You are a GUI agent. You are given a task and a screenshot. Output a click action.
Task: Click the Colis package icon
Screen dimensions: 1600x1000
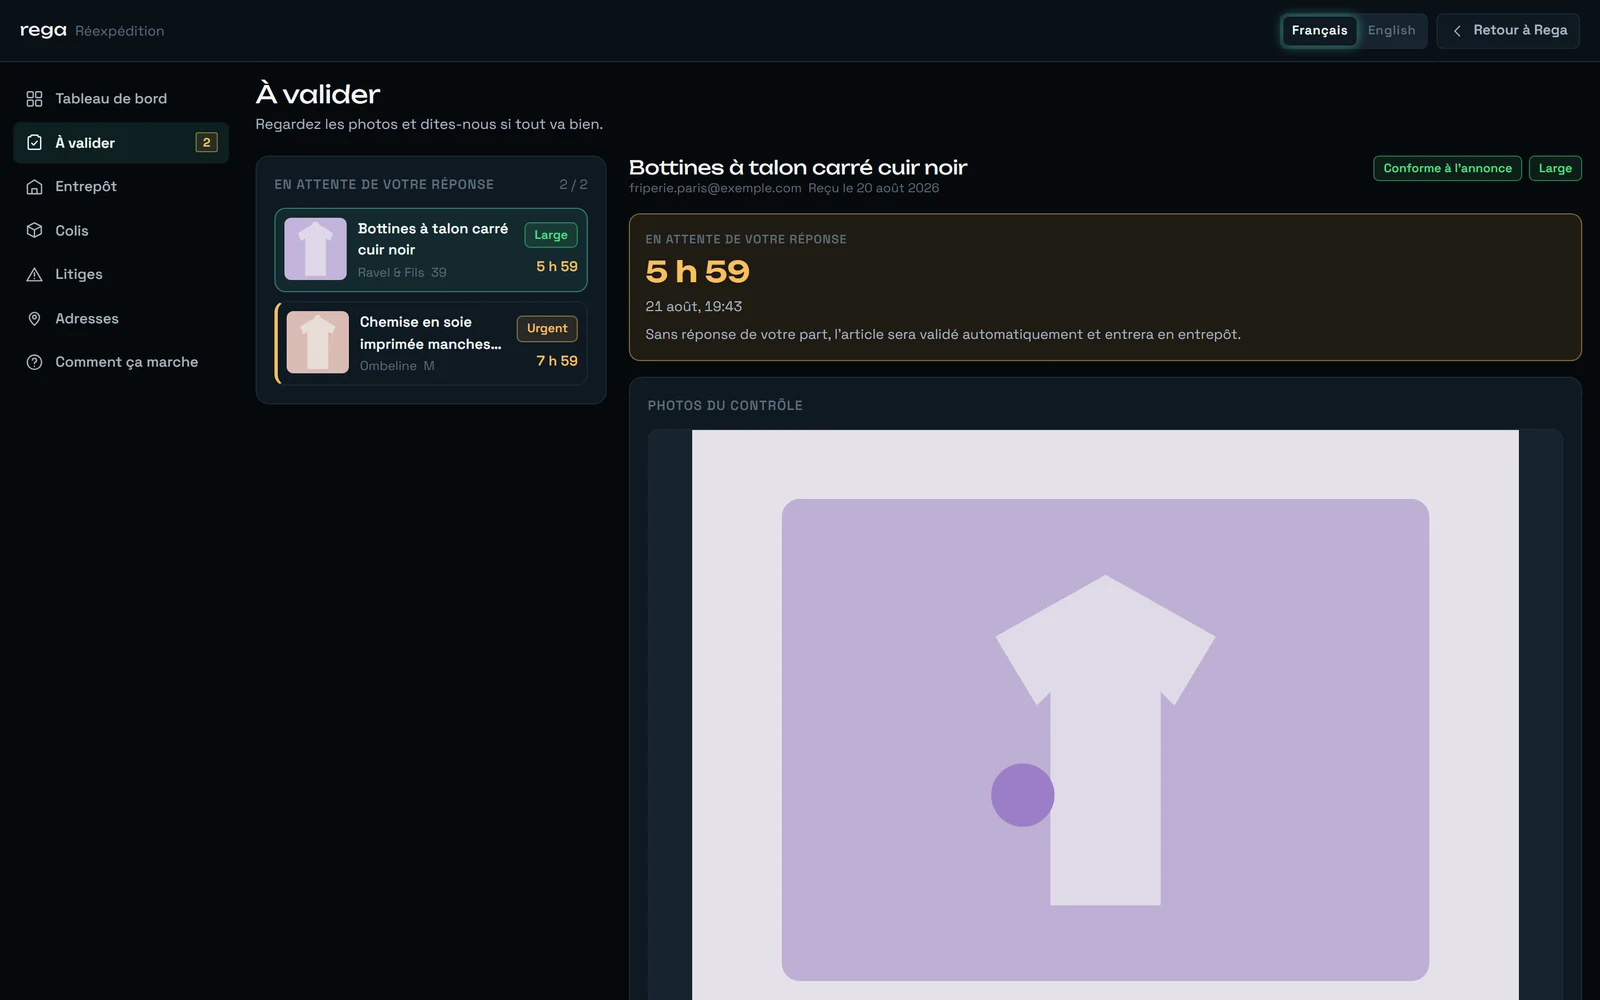click(x=34, y=231)
